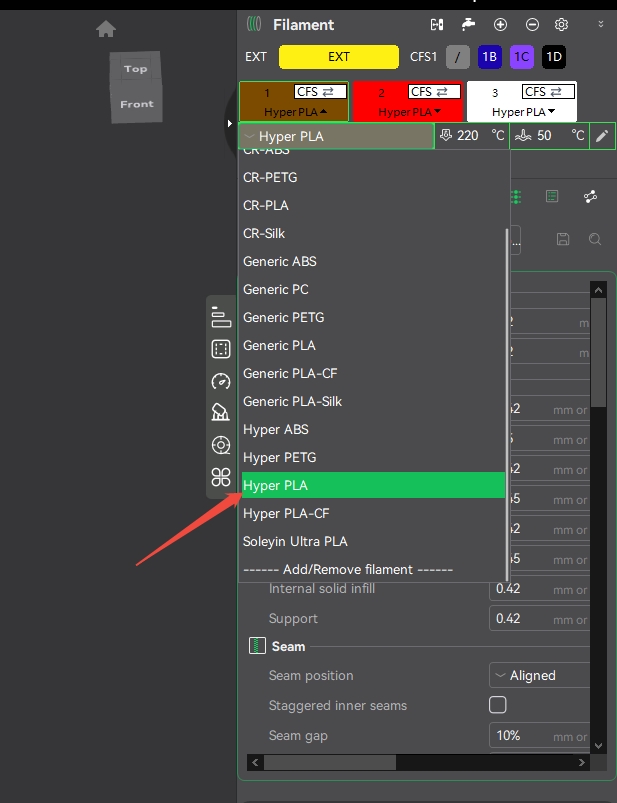The width and height of the screenshot is (617, 803).
Task: Expand filament slot 2 Hyper PLA dropdown
Action: (x=410, y=112)
